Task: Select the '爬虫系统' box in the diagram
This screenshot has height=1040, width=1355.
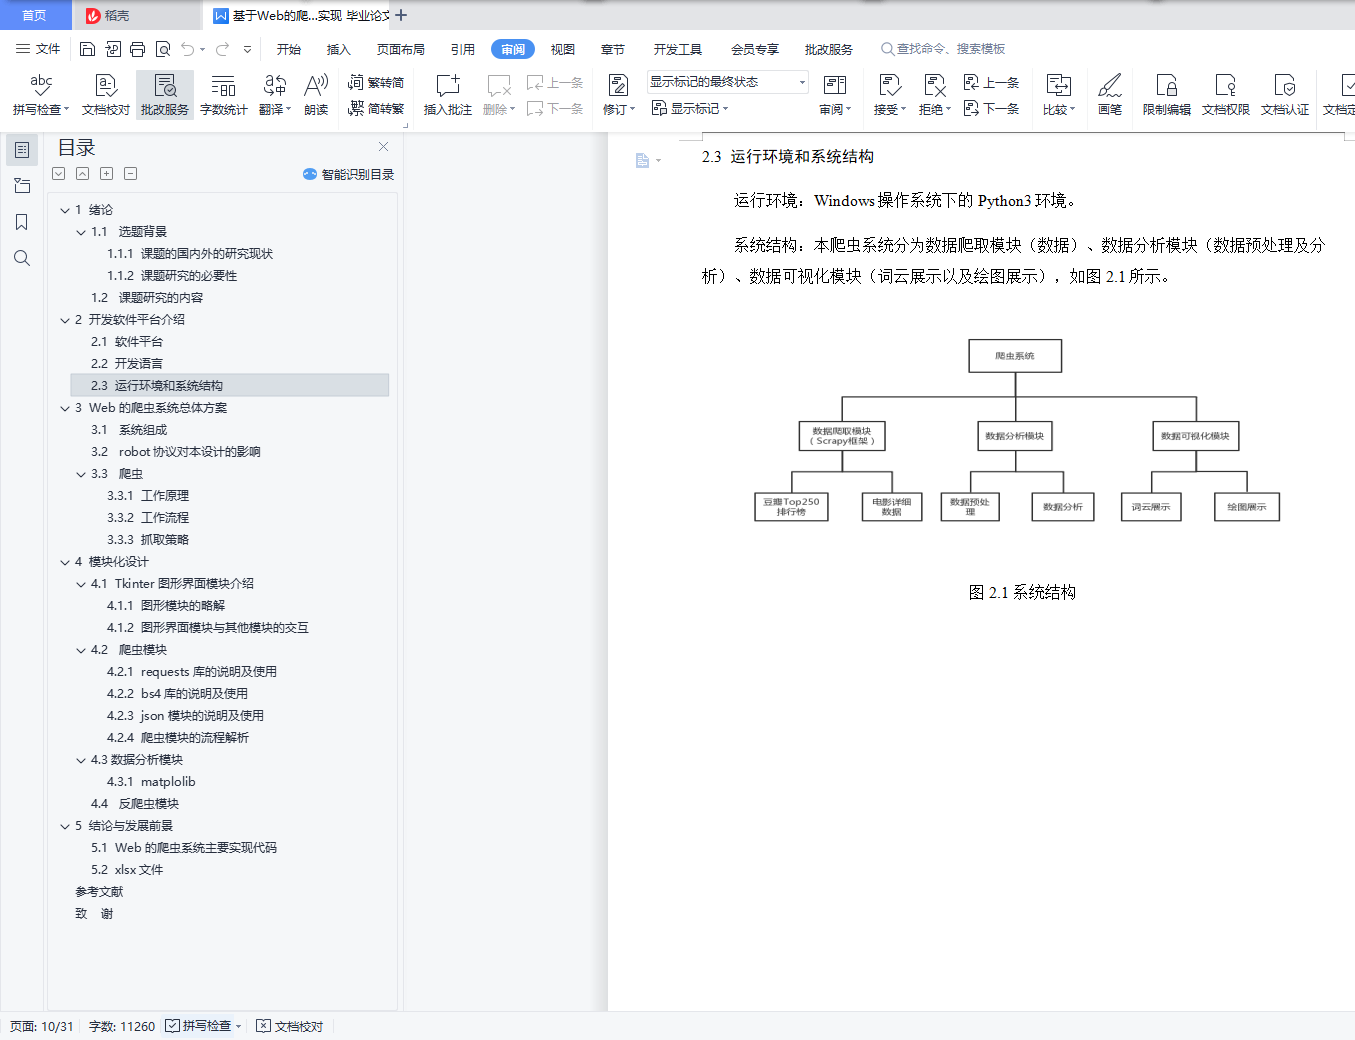Action: coord(1015,356)
